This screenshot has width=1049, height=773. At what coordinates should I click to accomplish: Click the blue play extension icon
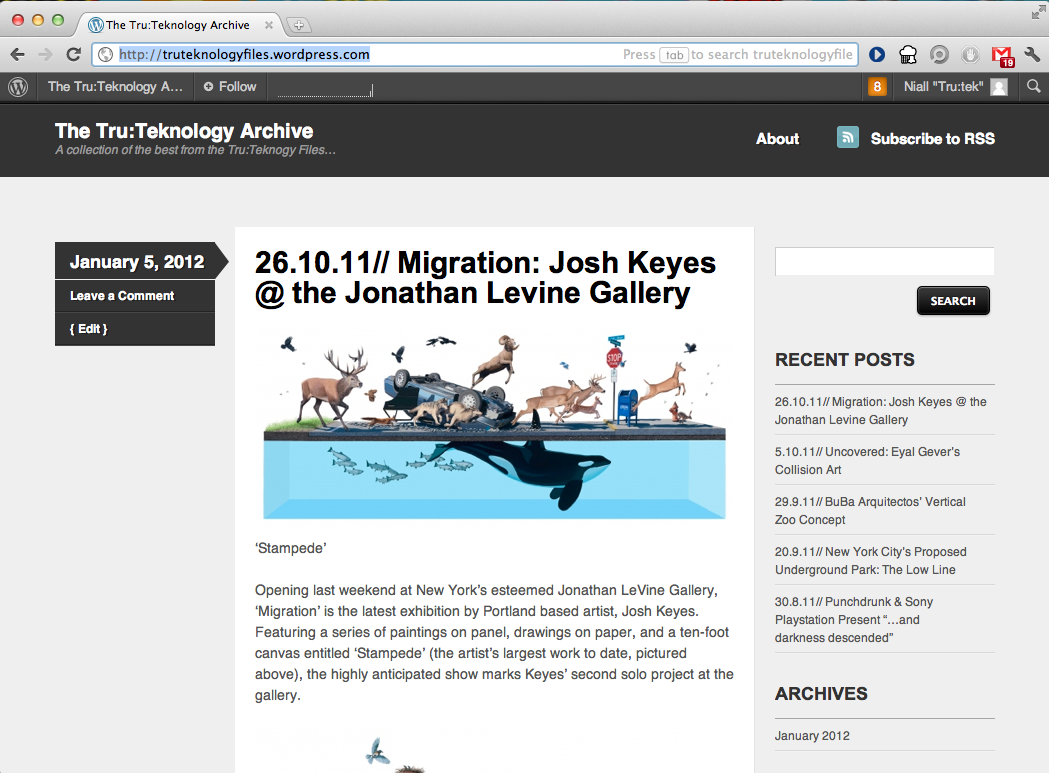pos(877,55)
